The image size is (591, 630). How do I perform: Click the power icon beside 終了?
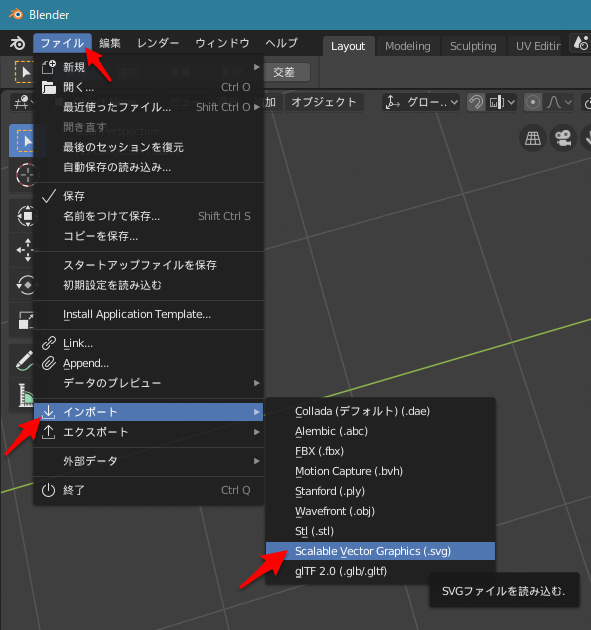pyautogui.click(x=48, y=490)
